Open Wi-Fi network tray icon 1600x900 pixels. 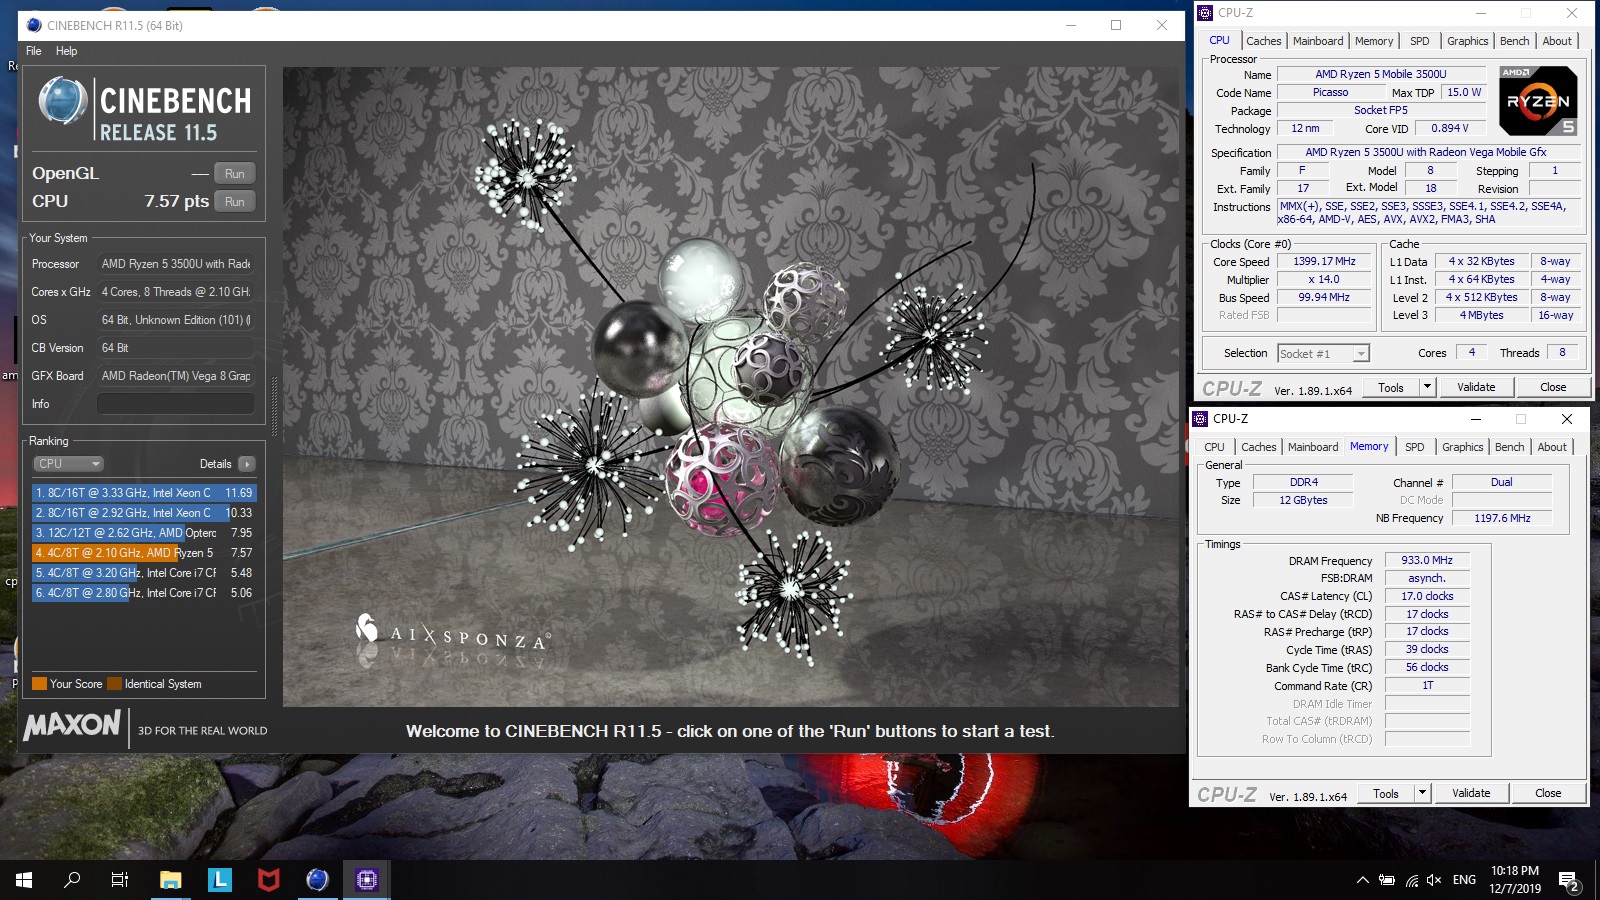[x=1411, y=880]
